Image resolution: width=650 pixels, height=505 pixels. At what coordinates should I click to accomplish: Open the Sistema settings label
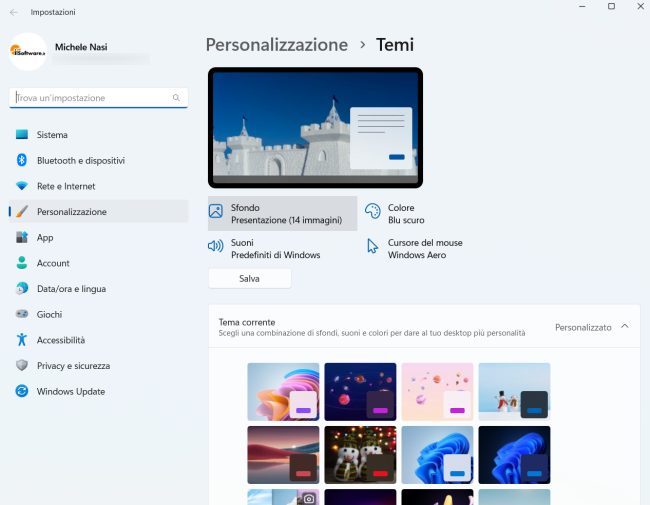tap(52, 135)
